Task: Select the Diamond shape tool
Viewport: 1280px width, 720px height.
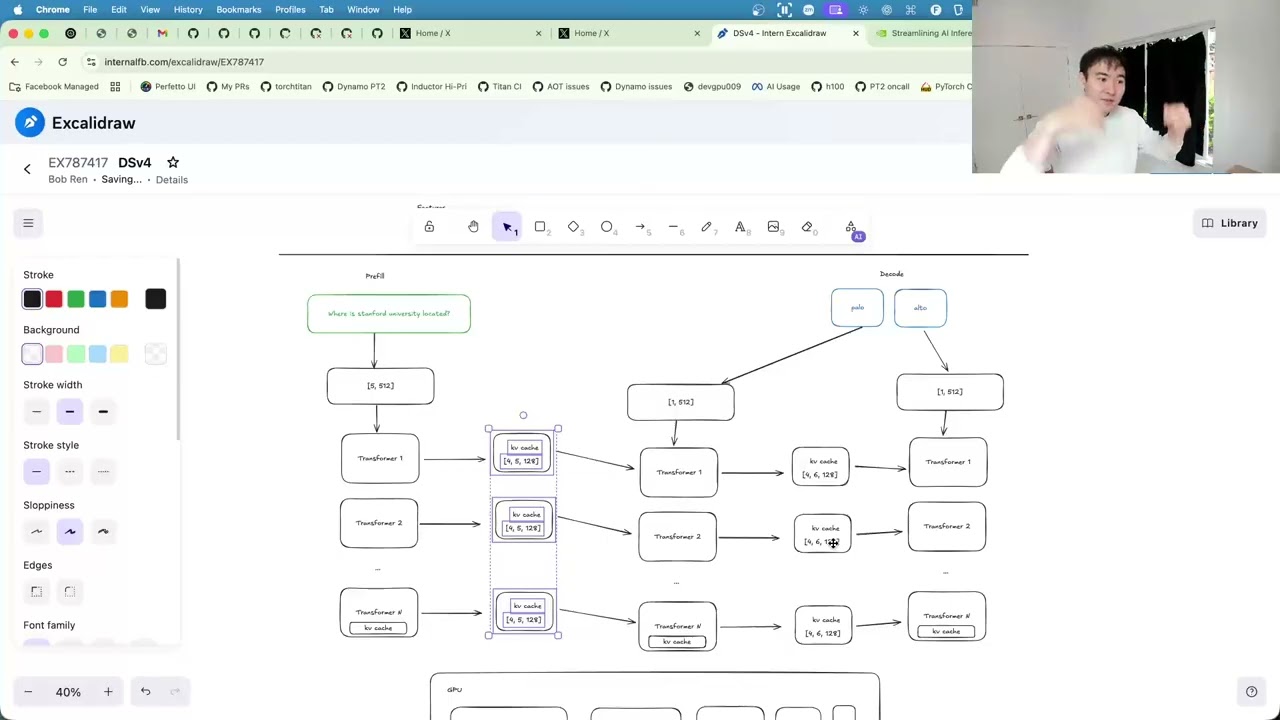Action: pyautogui.click(x=574, y=227)
